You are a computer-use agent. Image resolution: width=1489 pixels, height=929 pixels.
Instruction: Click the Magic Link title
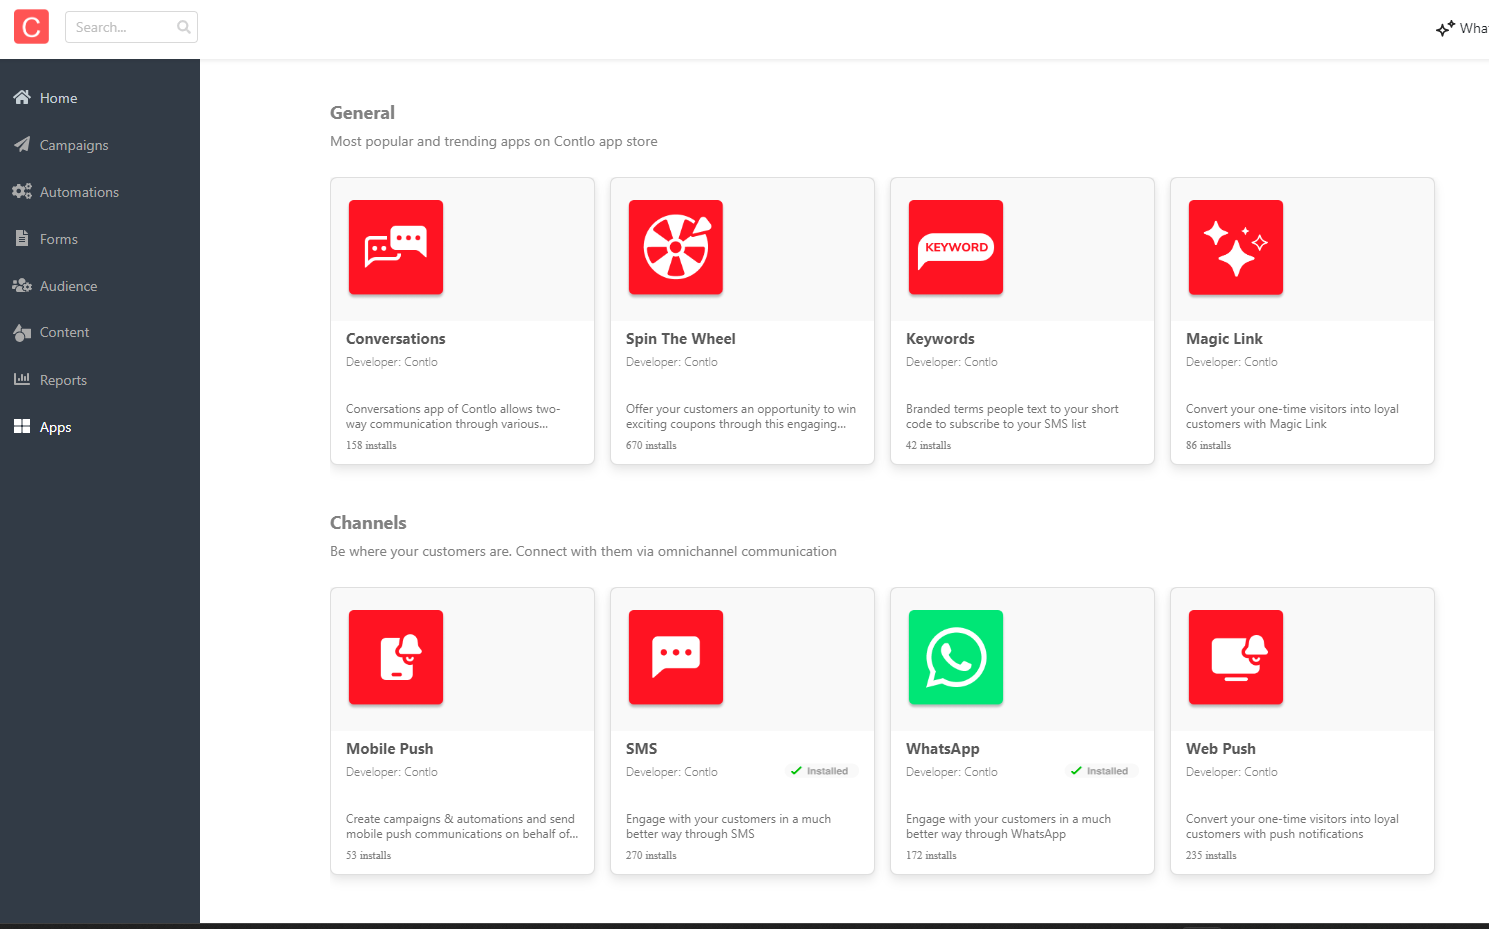(1224, 339)
